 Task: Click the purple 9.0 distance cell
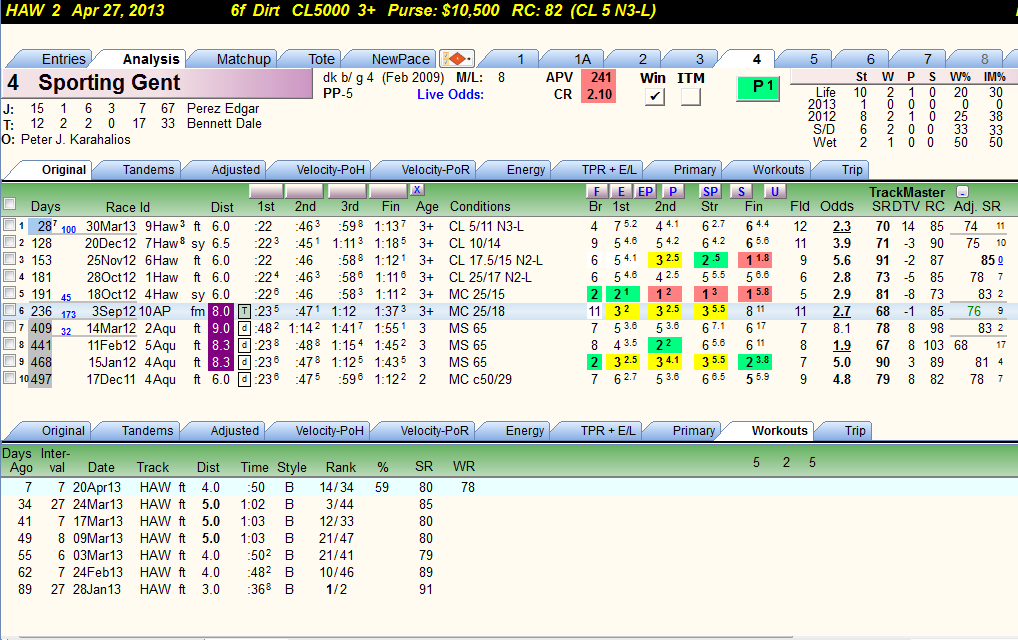221,328
